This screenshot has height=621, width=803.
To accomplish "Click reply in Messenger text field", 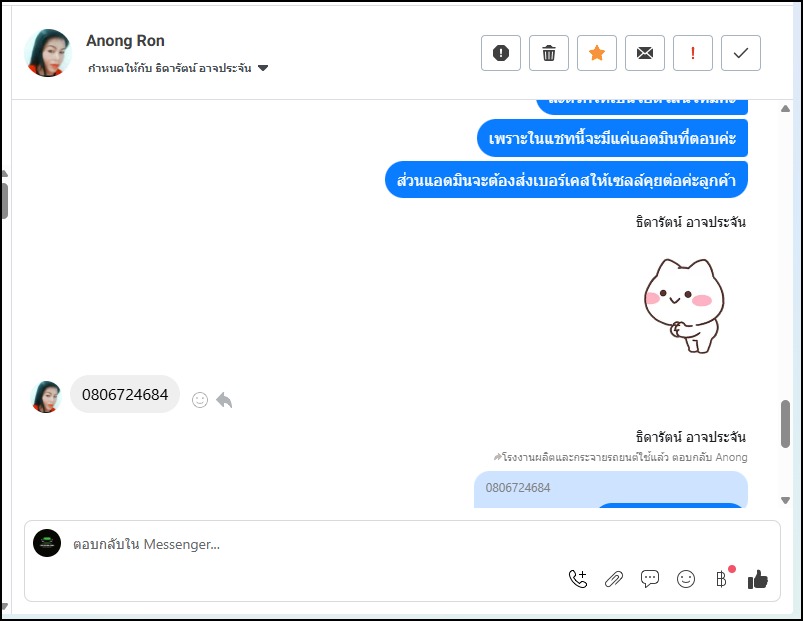I will (x=300, y=545).
